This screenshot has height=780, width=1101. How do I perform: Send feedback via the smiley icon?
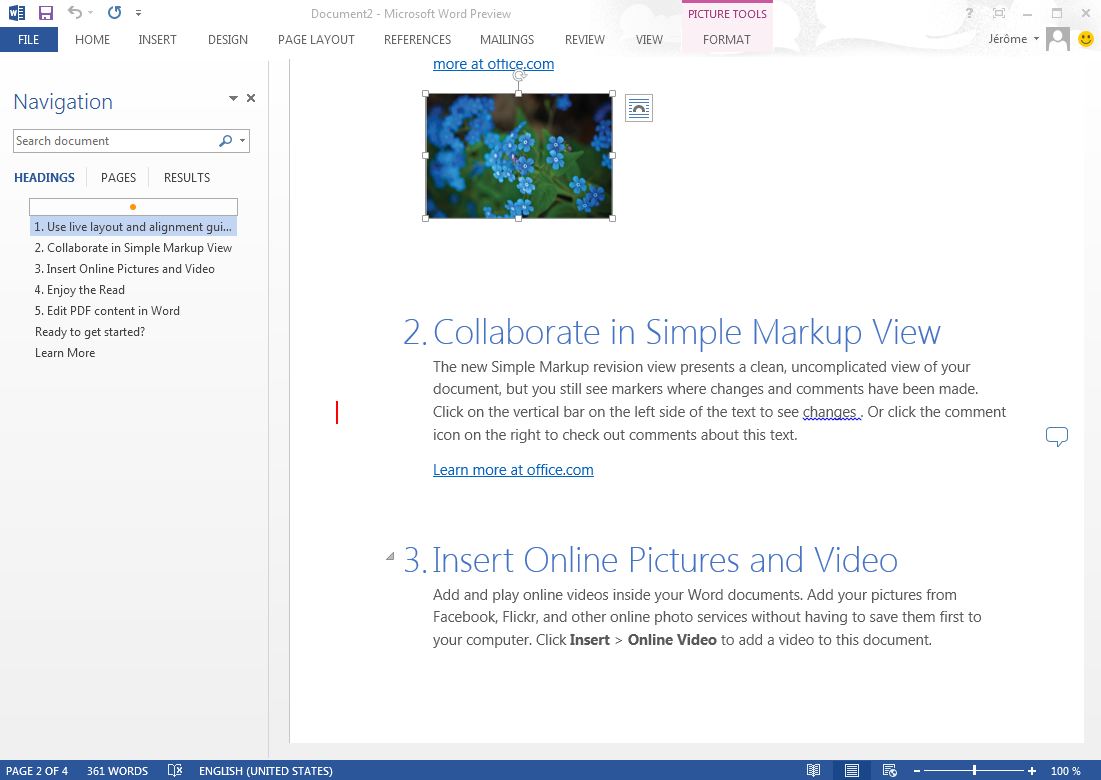1086,39
